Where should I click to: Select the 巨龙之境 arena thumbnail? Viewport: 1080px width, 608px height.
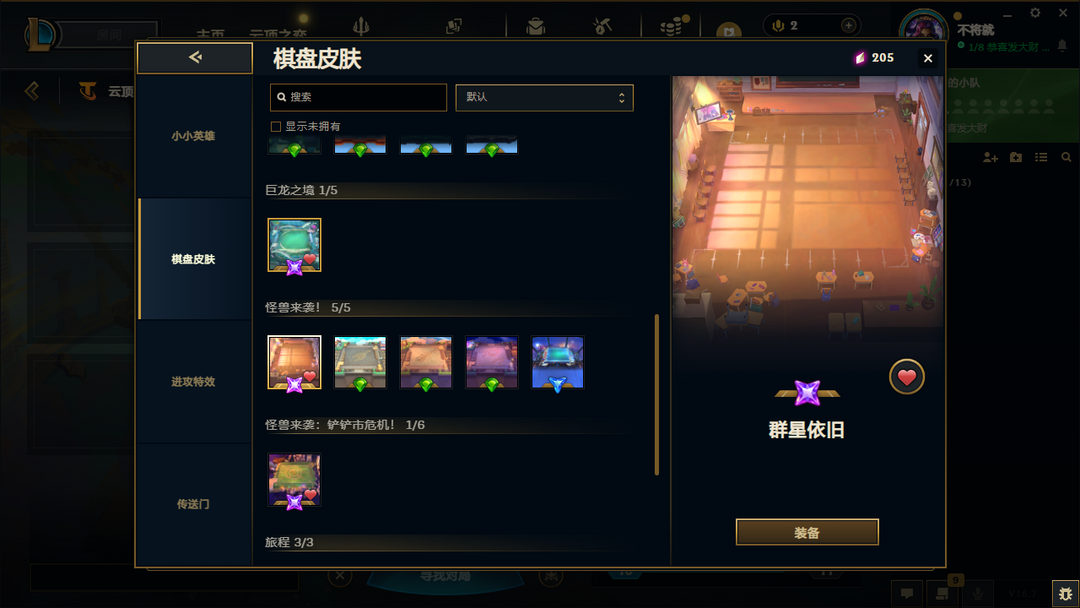(294, 245)
